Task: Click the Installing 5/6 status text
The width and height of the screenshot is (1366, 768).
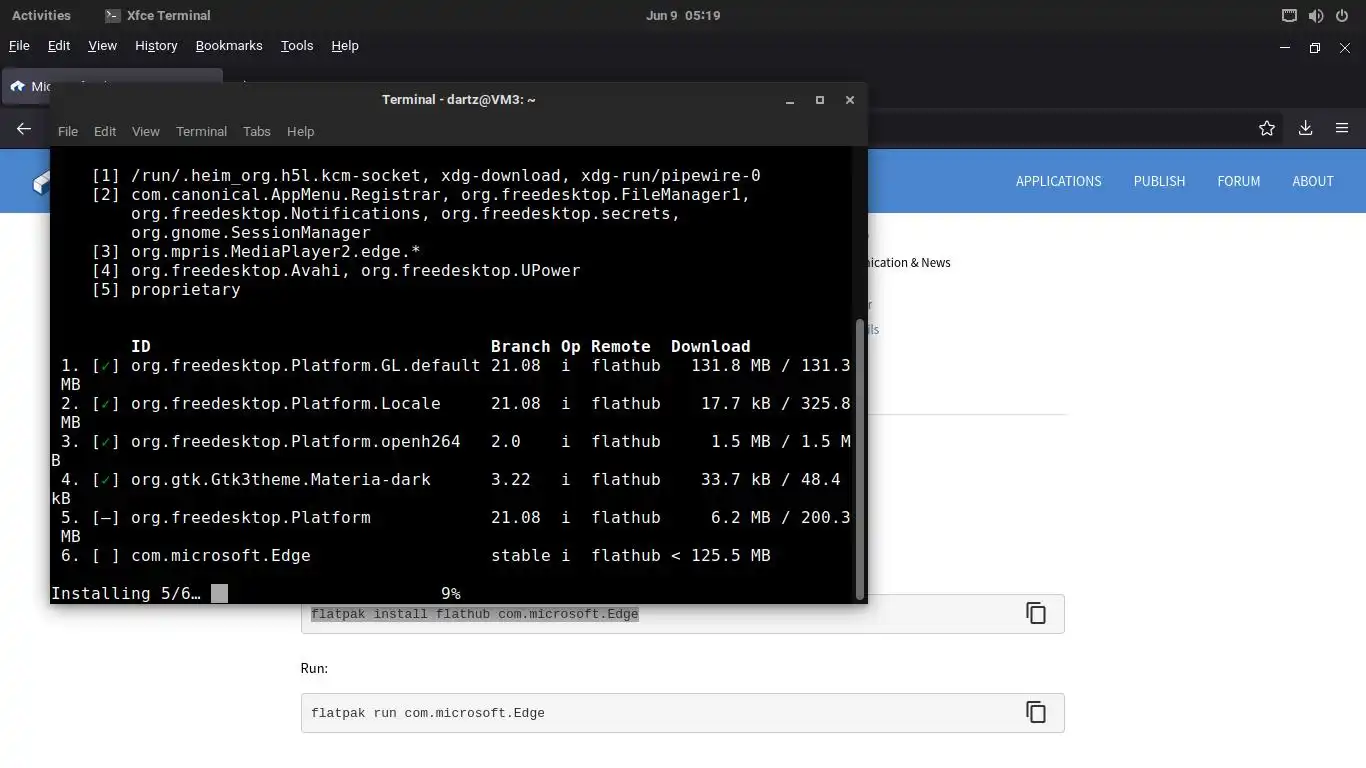Action: point(126,594)
